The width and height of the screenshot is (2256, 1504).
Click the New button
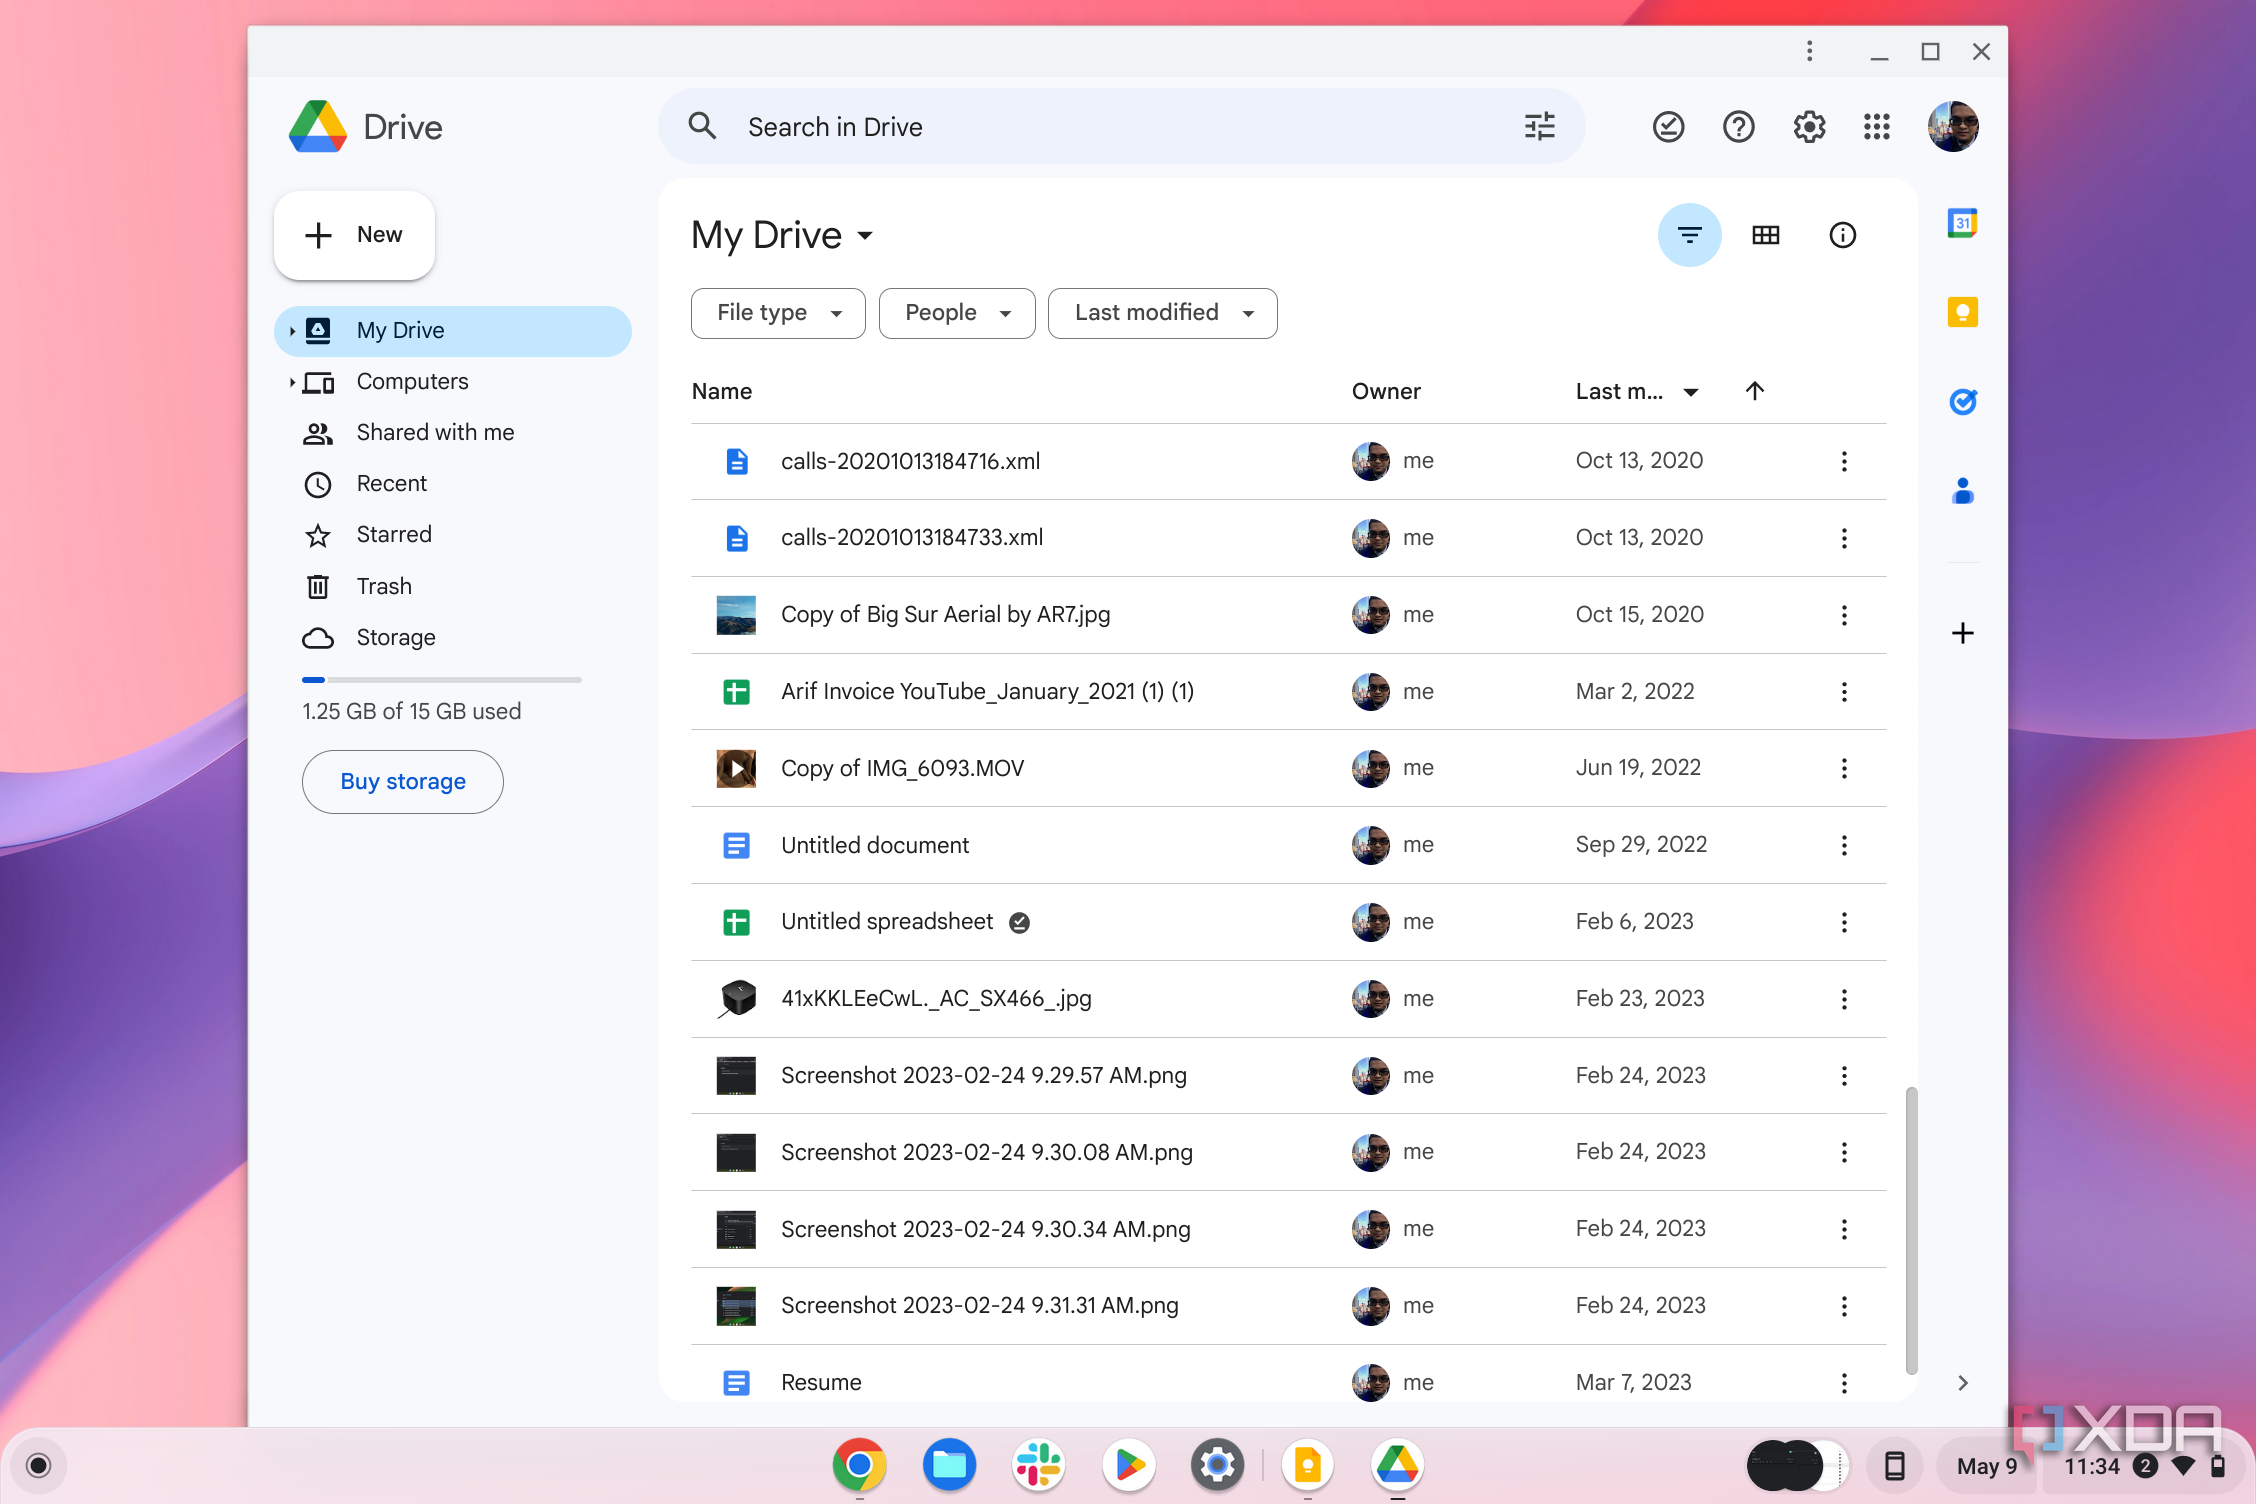[x=354, y=234]
